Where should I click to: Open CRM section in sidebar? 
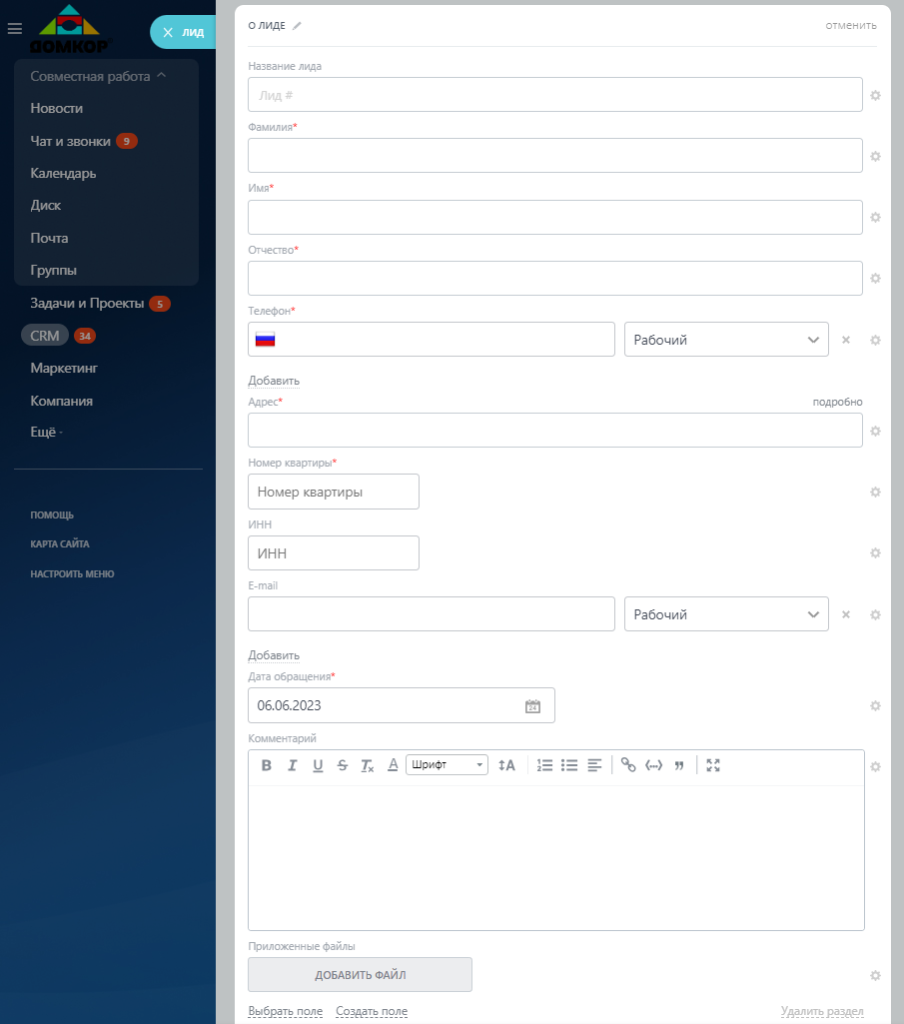pos(44,336)
